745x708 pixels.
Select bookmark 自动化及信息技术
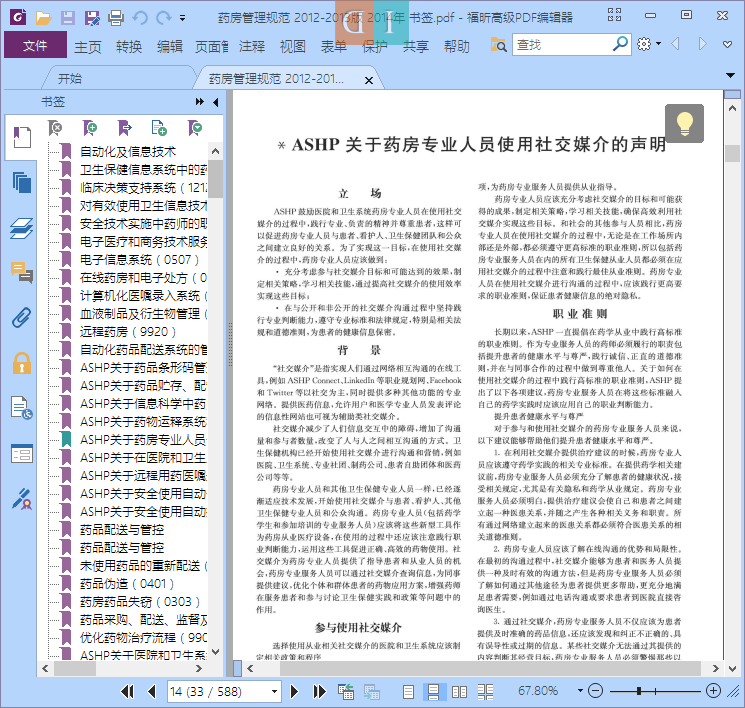click(127, 152)
